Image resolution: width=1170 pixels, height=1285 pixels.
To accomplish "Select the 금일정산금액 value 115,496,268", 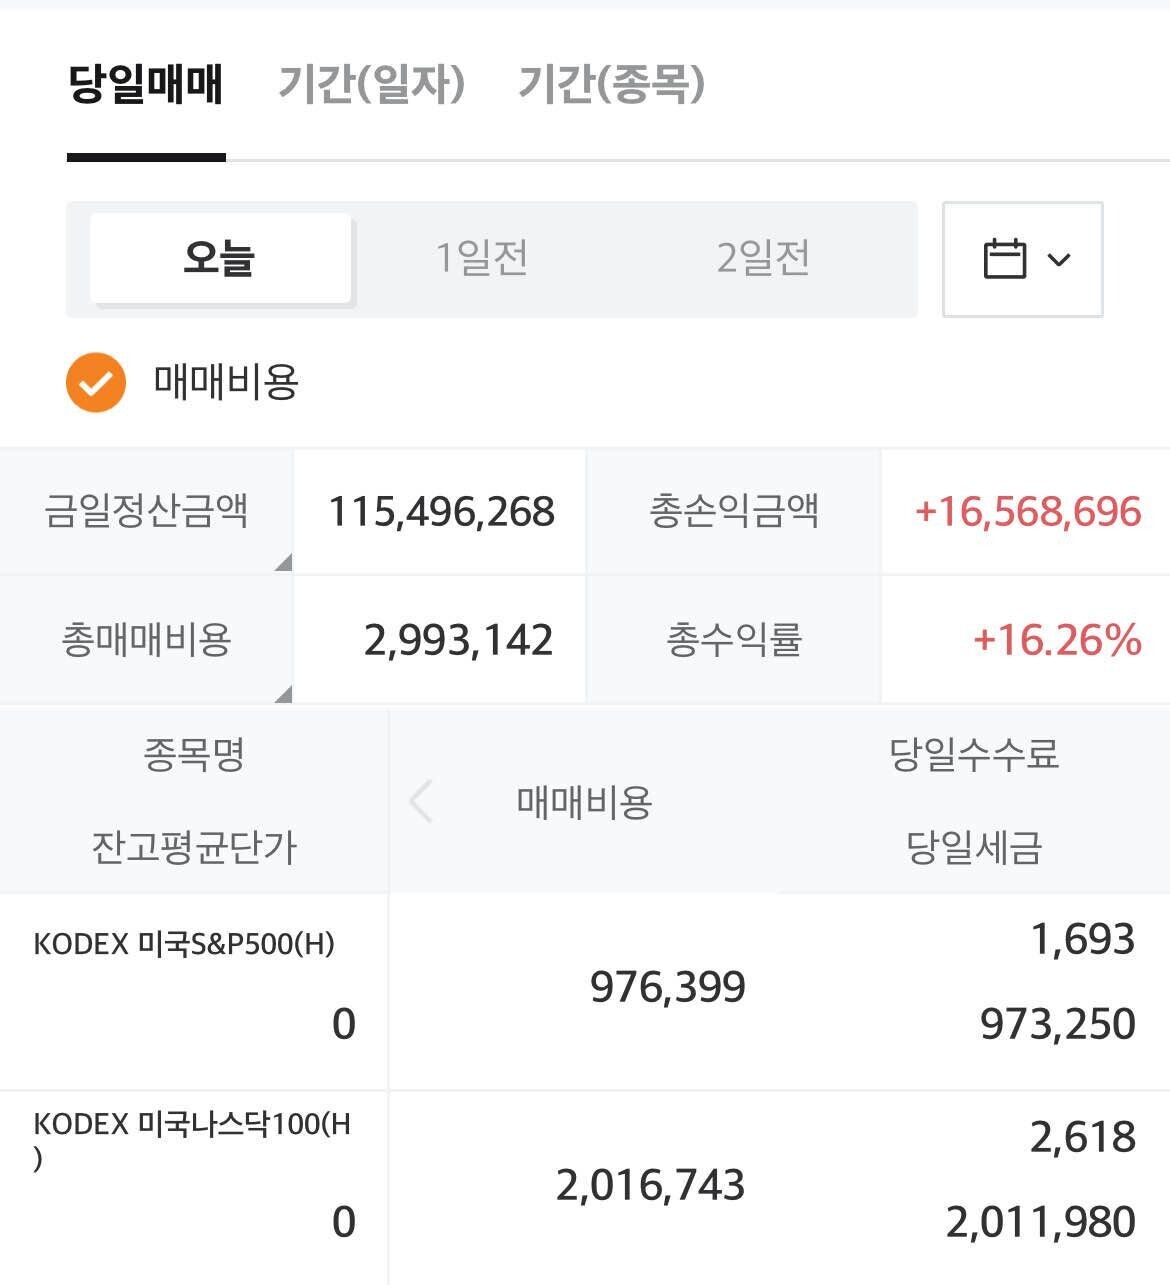I will (x=440, y=512).
